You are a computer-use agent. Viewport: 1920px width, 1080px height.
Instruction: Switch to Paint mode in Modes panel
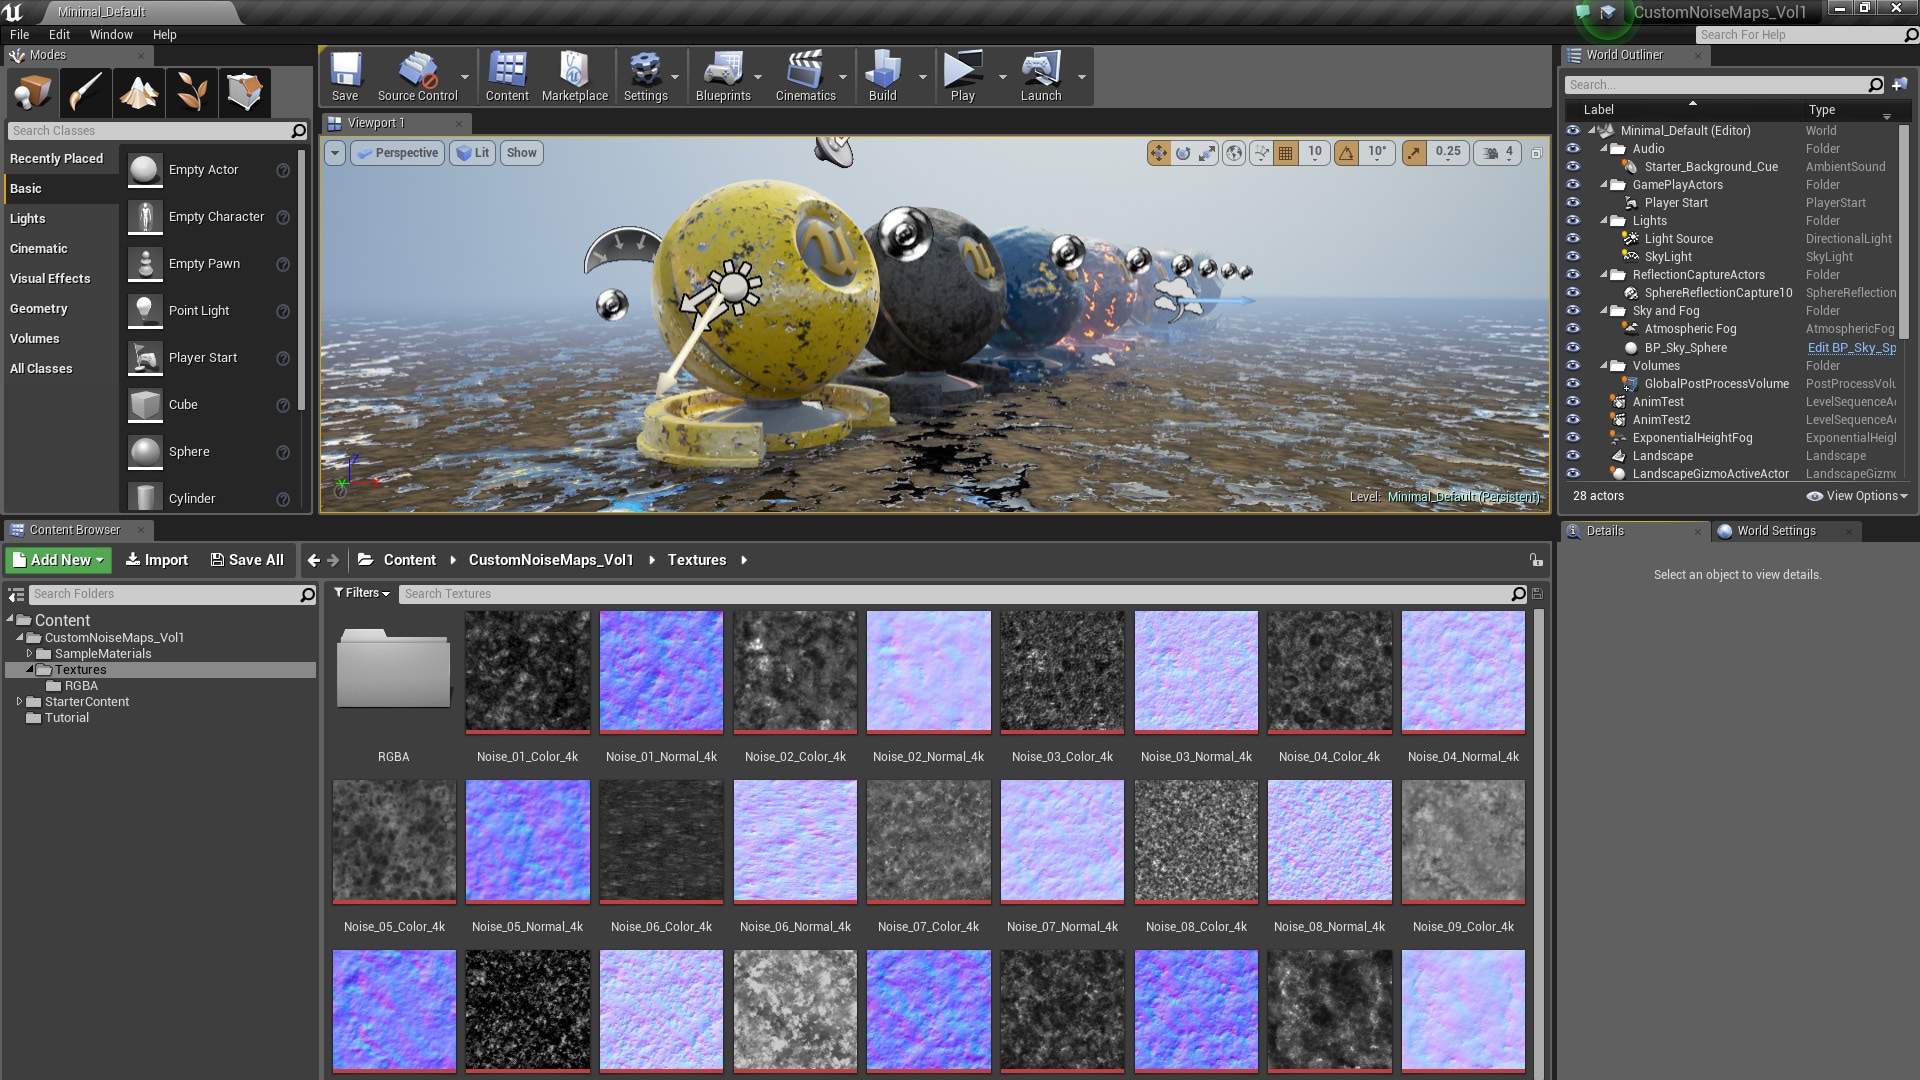85,92
